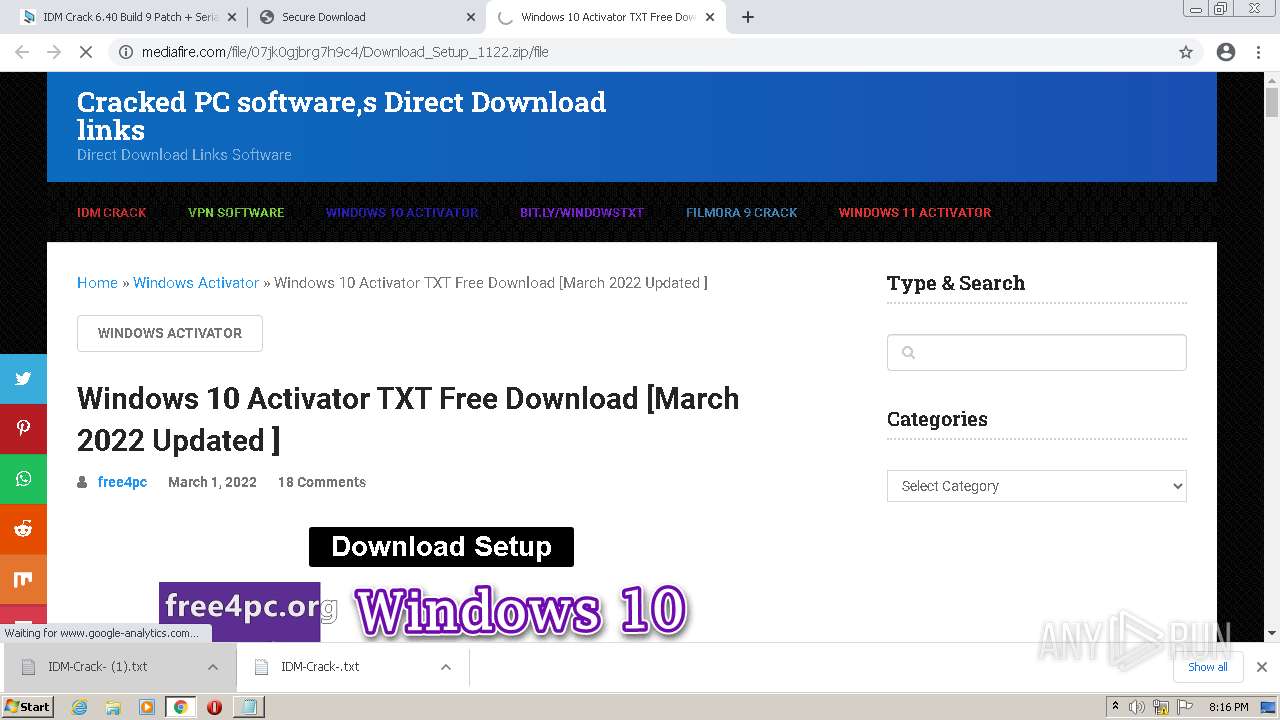This screenshot has height=720, width=1280.
Task: Open the free4pc author link
Action: 122,482
